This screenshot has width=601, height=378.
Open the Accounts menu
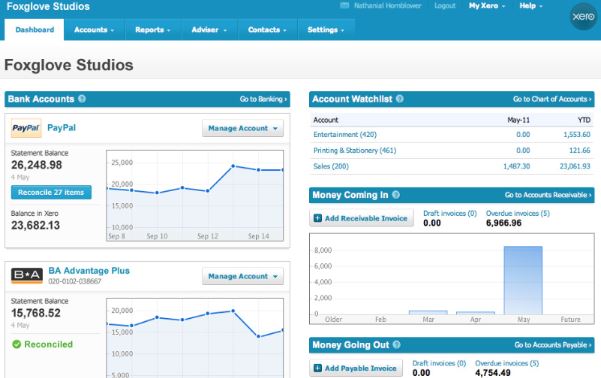click(x=94, y=30)
